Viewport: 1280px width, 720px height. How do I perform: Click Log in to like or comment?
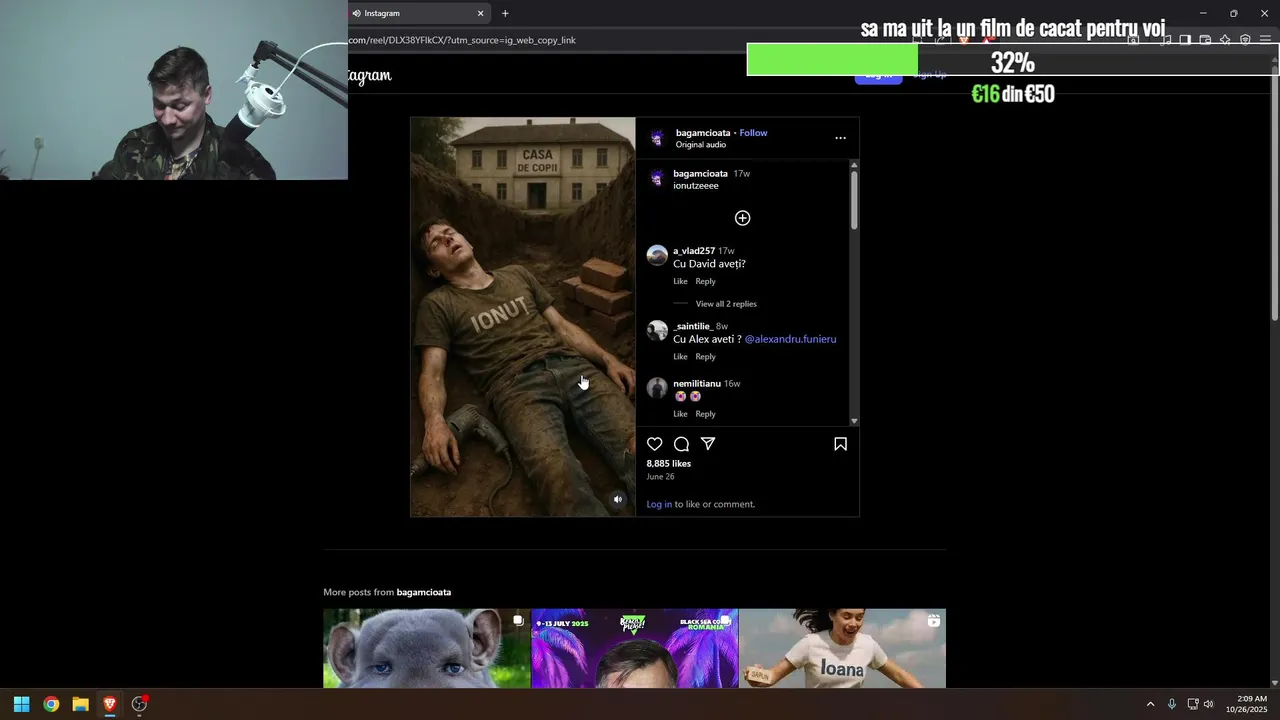(659, 504)
